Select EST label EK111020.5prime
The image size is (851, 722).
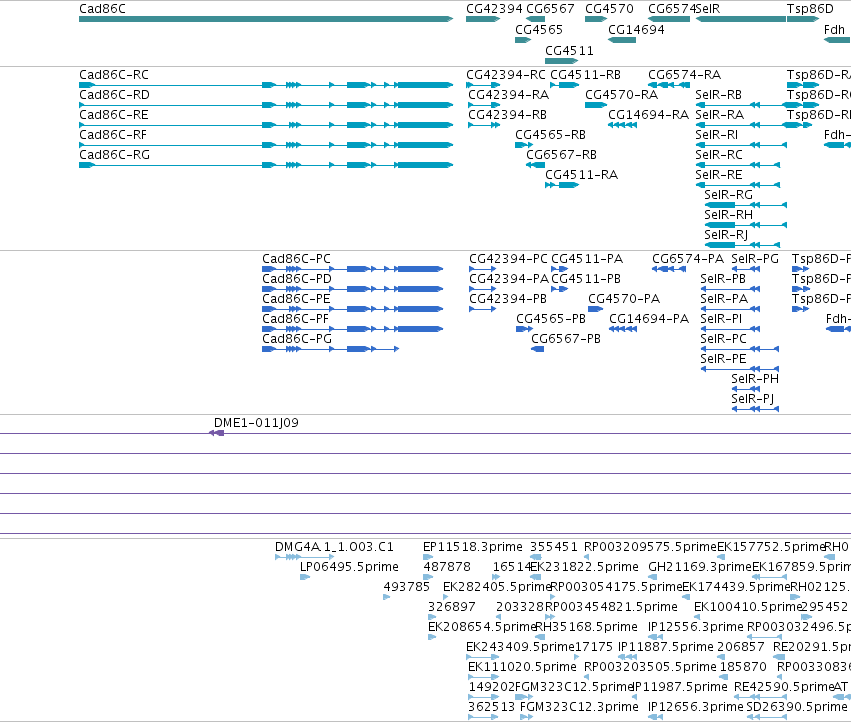[x=522, y=667]
